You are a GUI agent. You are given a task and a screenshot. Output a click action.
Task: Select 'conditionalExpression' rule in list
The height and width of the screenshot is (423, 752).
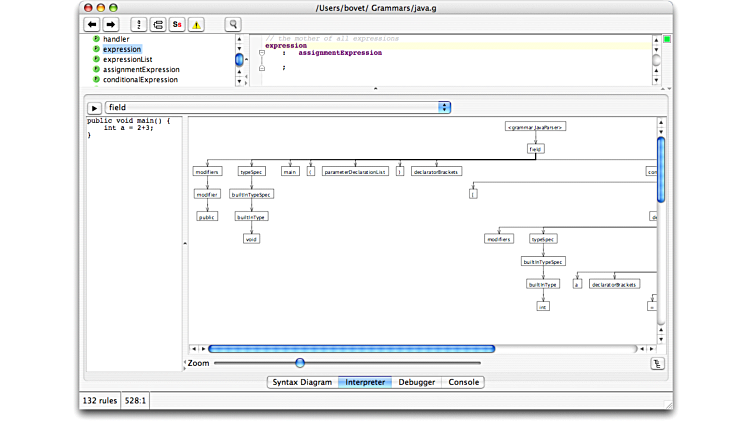point(140,80)
